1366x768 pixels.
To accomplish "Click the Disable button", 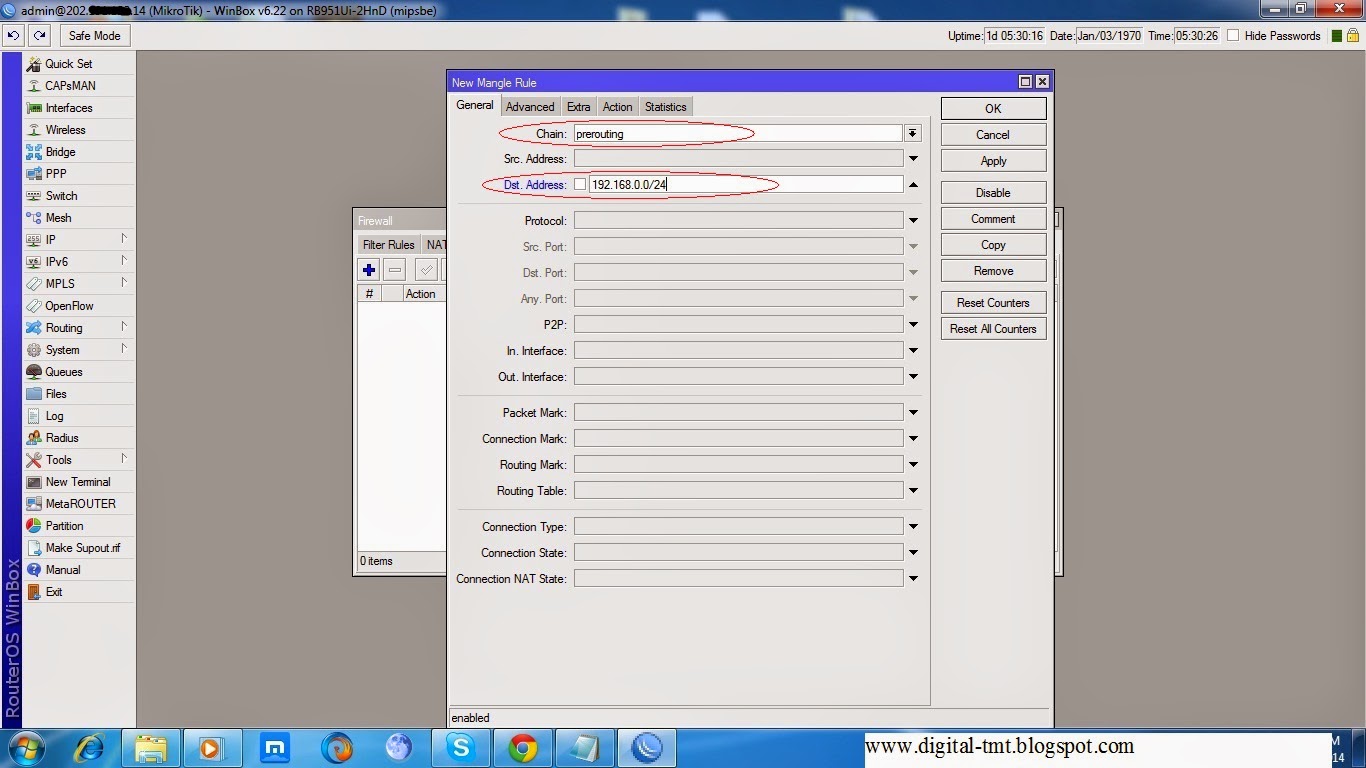I will [993, 192].
